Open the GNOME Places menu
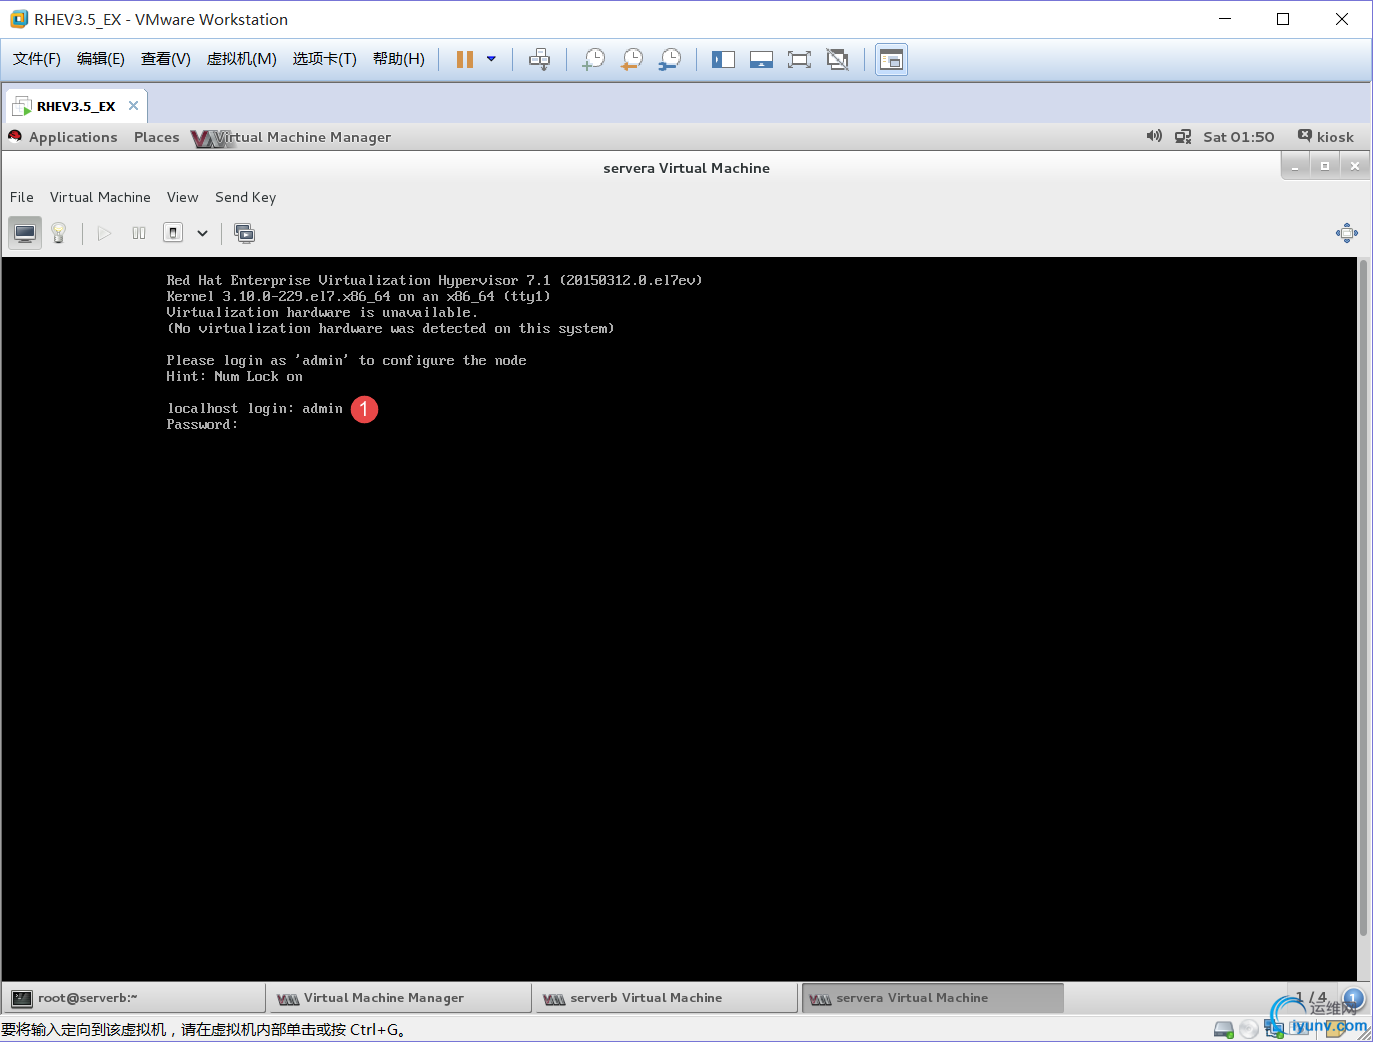This screenshot has height=1042, width=1373. 157,137
